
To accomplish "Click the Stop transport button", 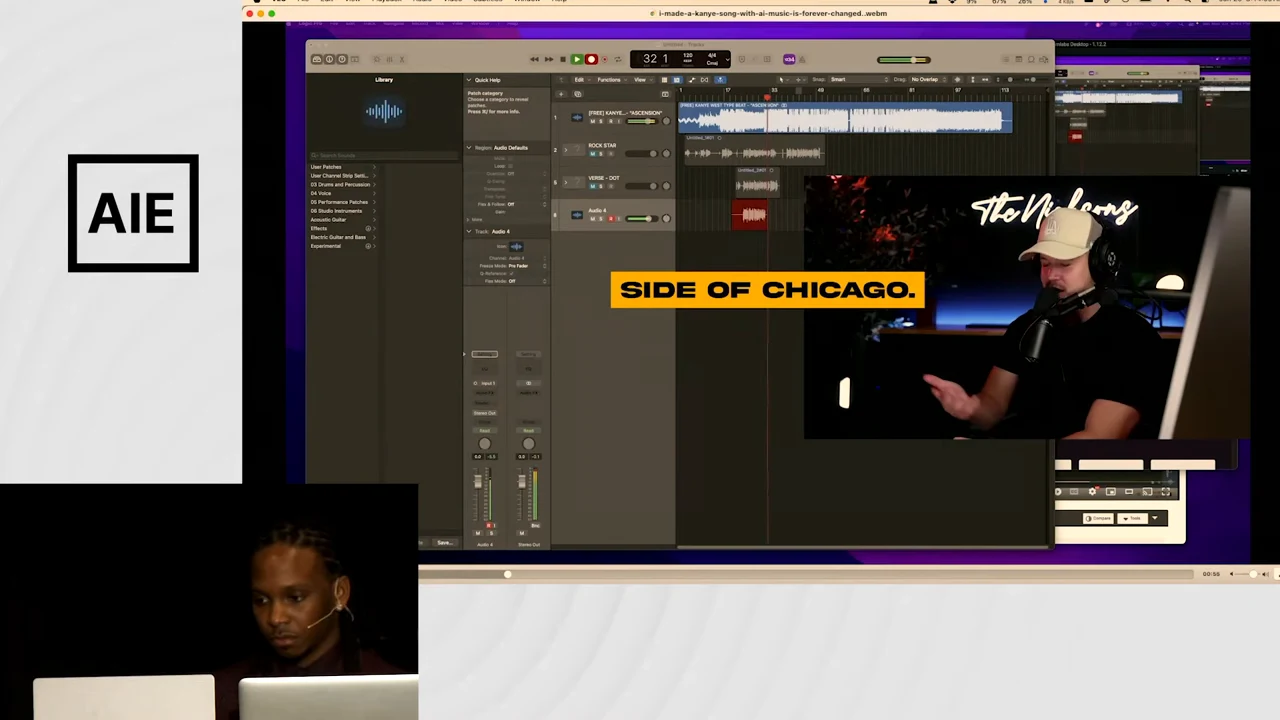I will (x=563, y=59).
